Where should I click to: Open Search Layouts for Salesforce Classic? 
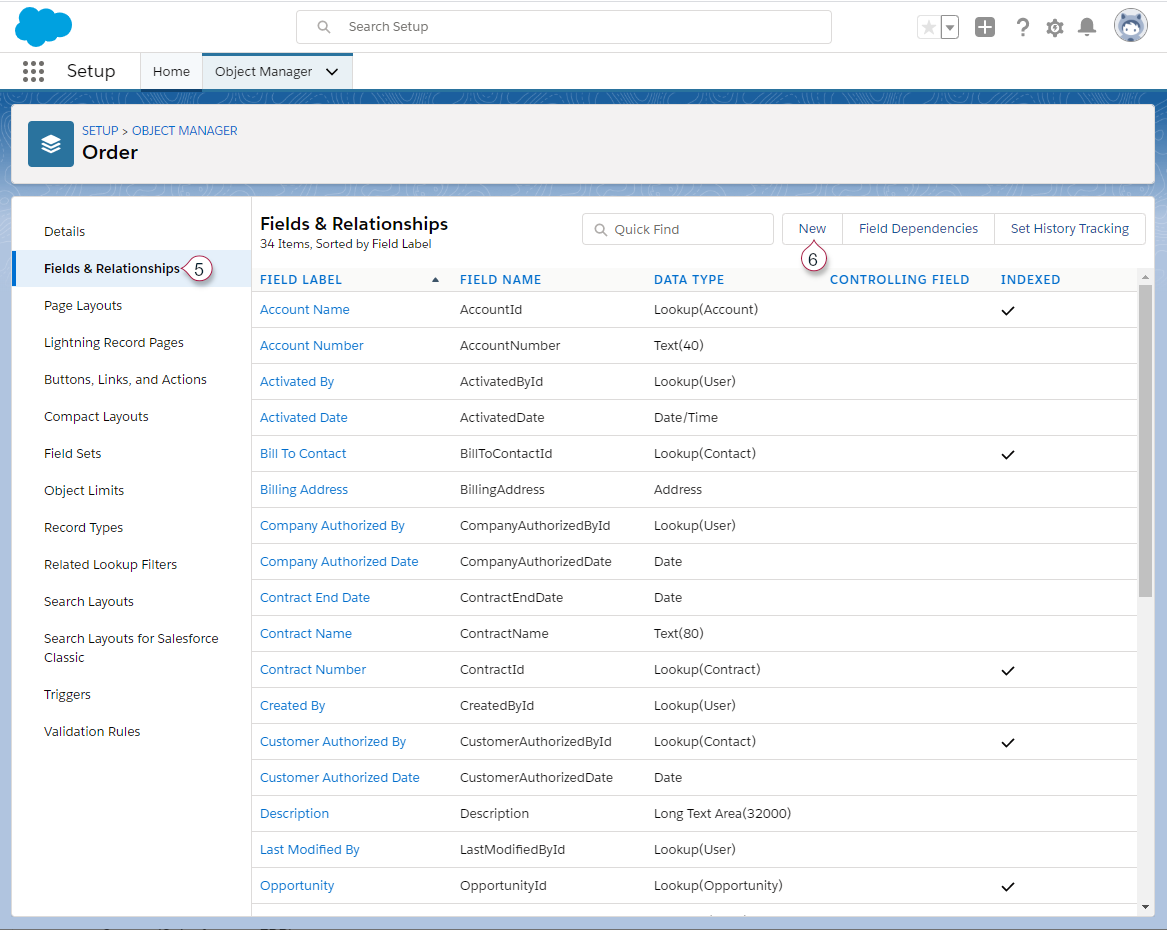pos(131,648)
